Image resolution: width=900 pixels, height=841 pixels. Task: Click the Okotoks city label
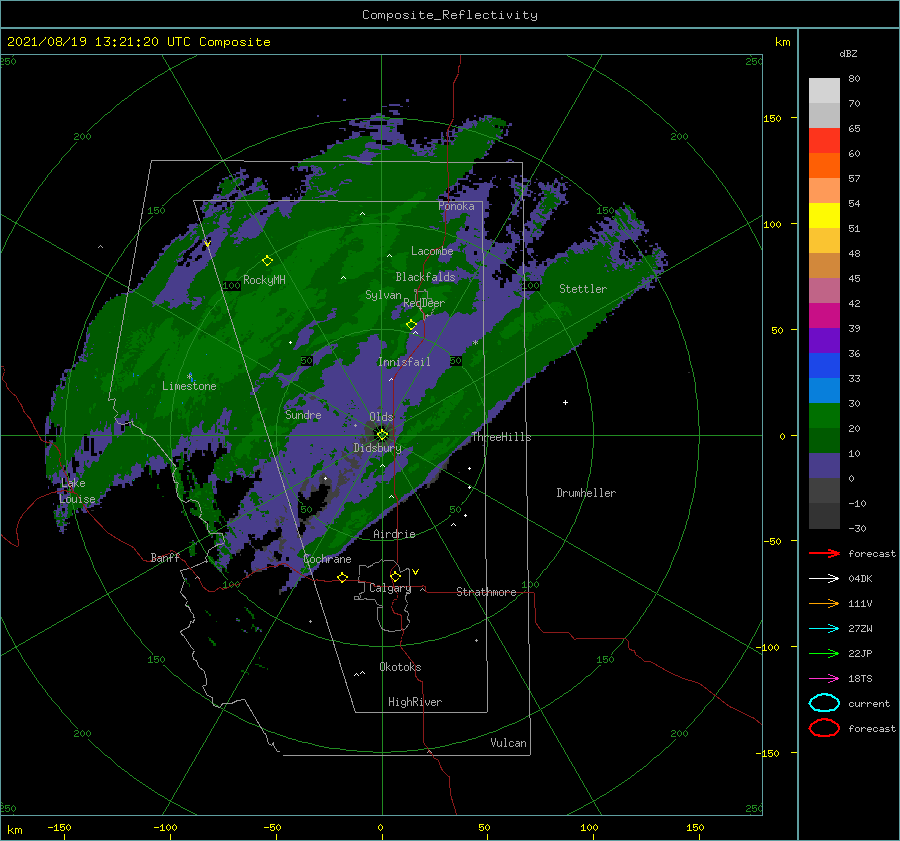pyautogui.click(x=400, y=667)
